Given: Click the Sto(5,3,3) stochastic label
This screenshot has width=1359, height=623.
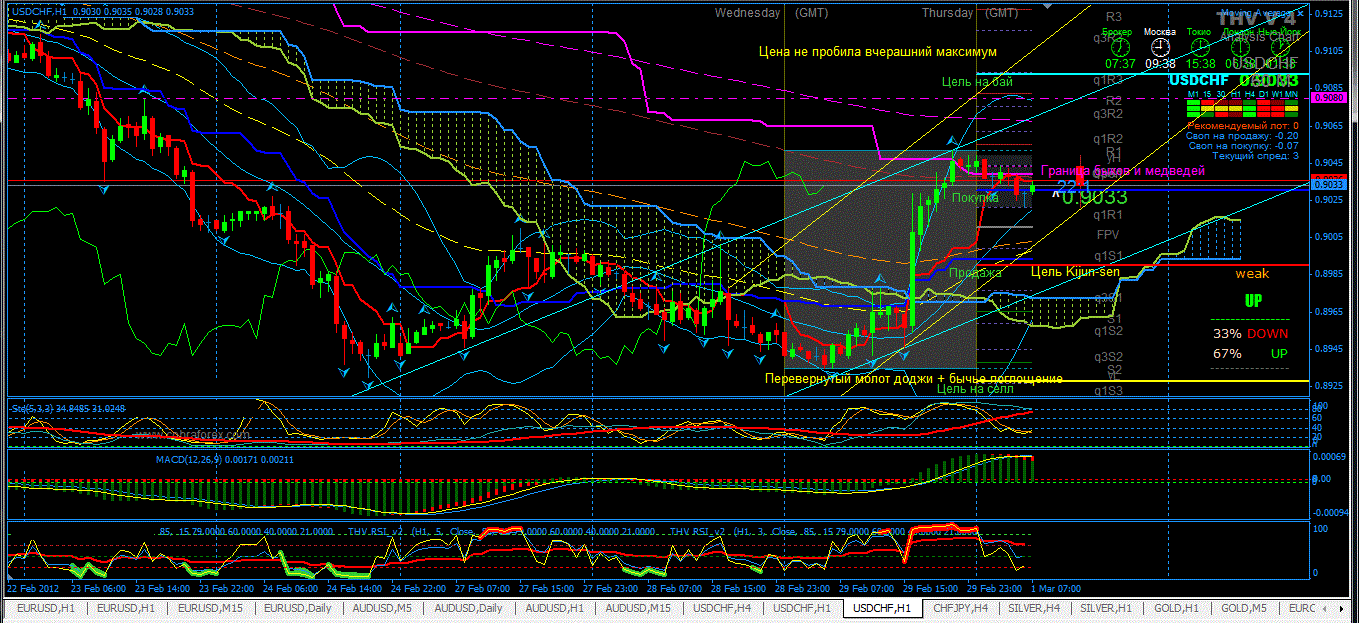Looking at the screenshot, I should pyautogui.click(x=66, y=408).
